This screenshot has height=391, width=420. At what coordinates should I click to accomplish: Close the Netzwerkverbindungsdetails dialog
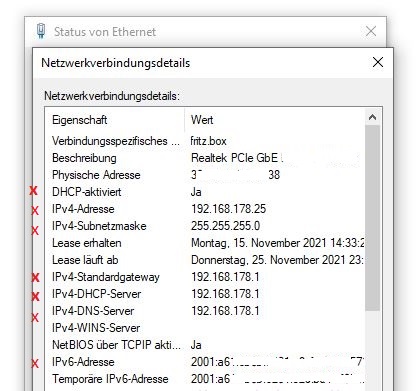[378, 62]
